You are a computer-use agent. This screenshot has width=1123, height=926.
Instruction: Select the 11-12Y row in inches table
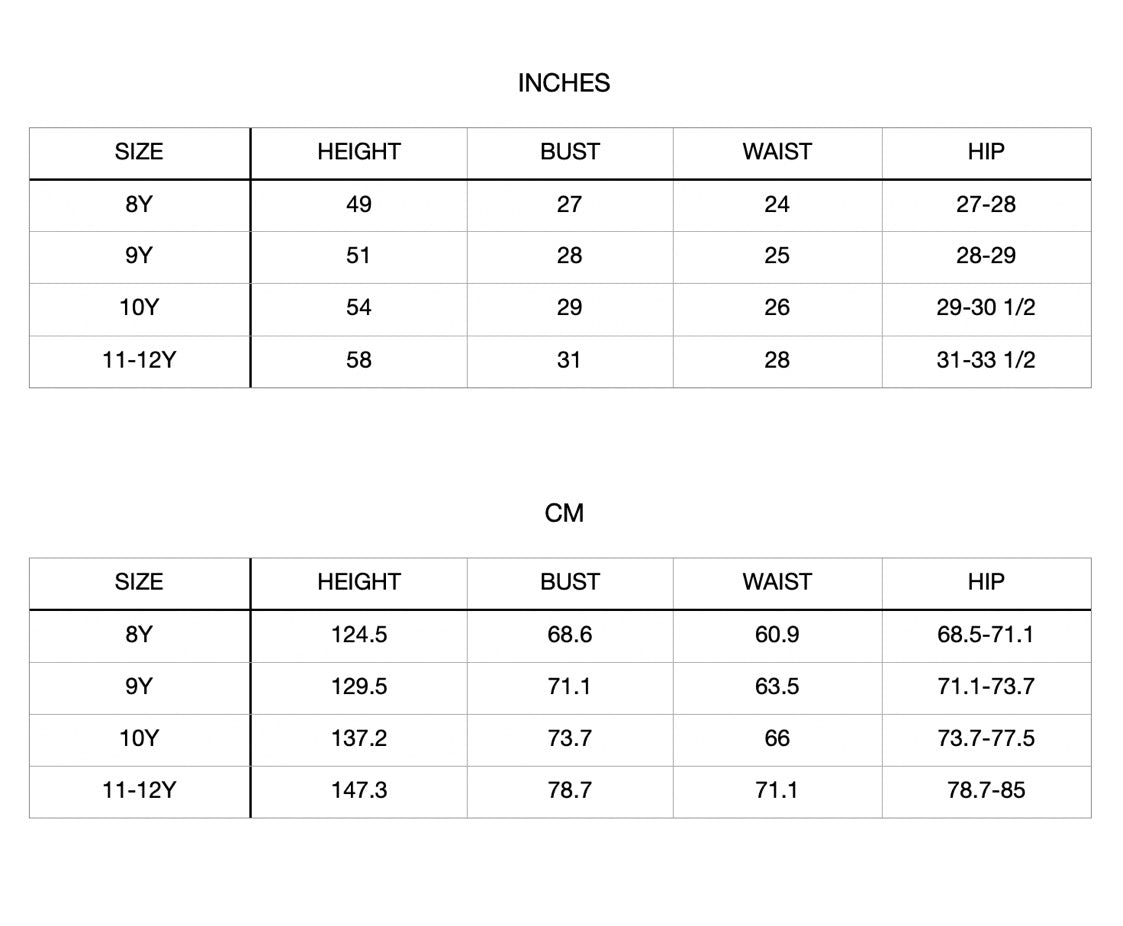click(x=139, y=360)
